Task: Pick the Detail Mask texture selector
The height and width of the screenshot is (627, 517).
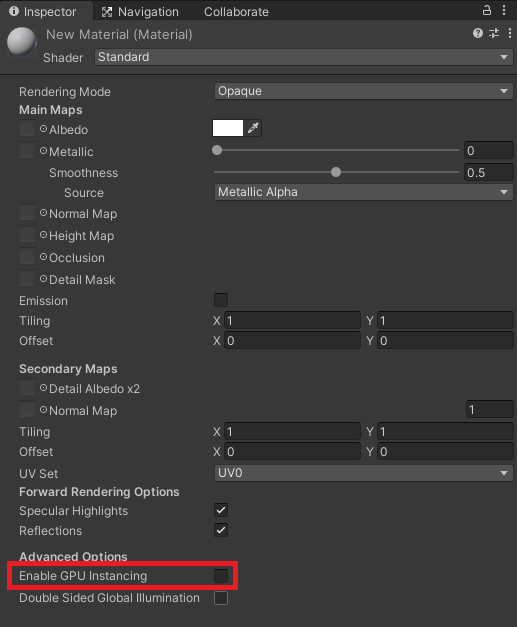Action: pos(44,279)
